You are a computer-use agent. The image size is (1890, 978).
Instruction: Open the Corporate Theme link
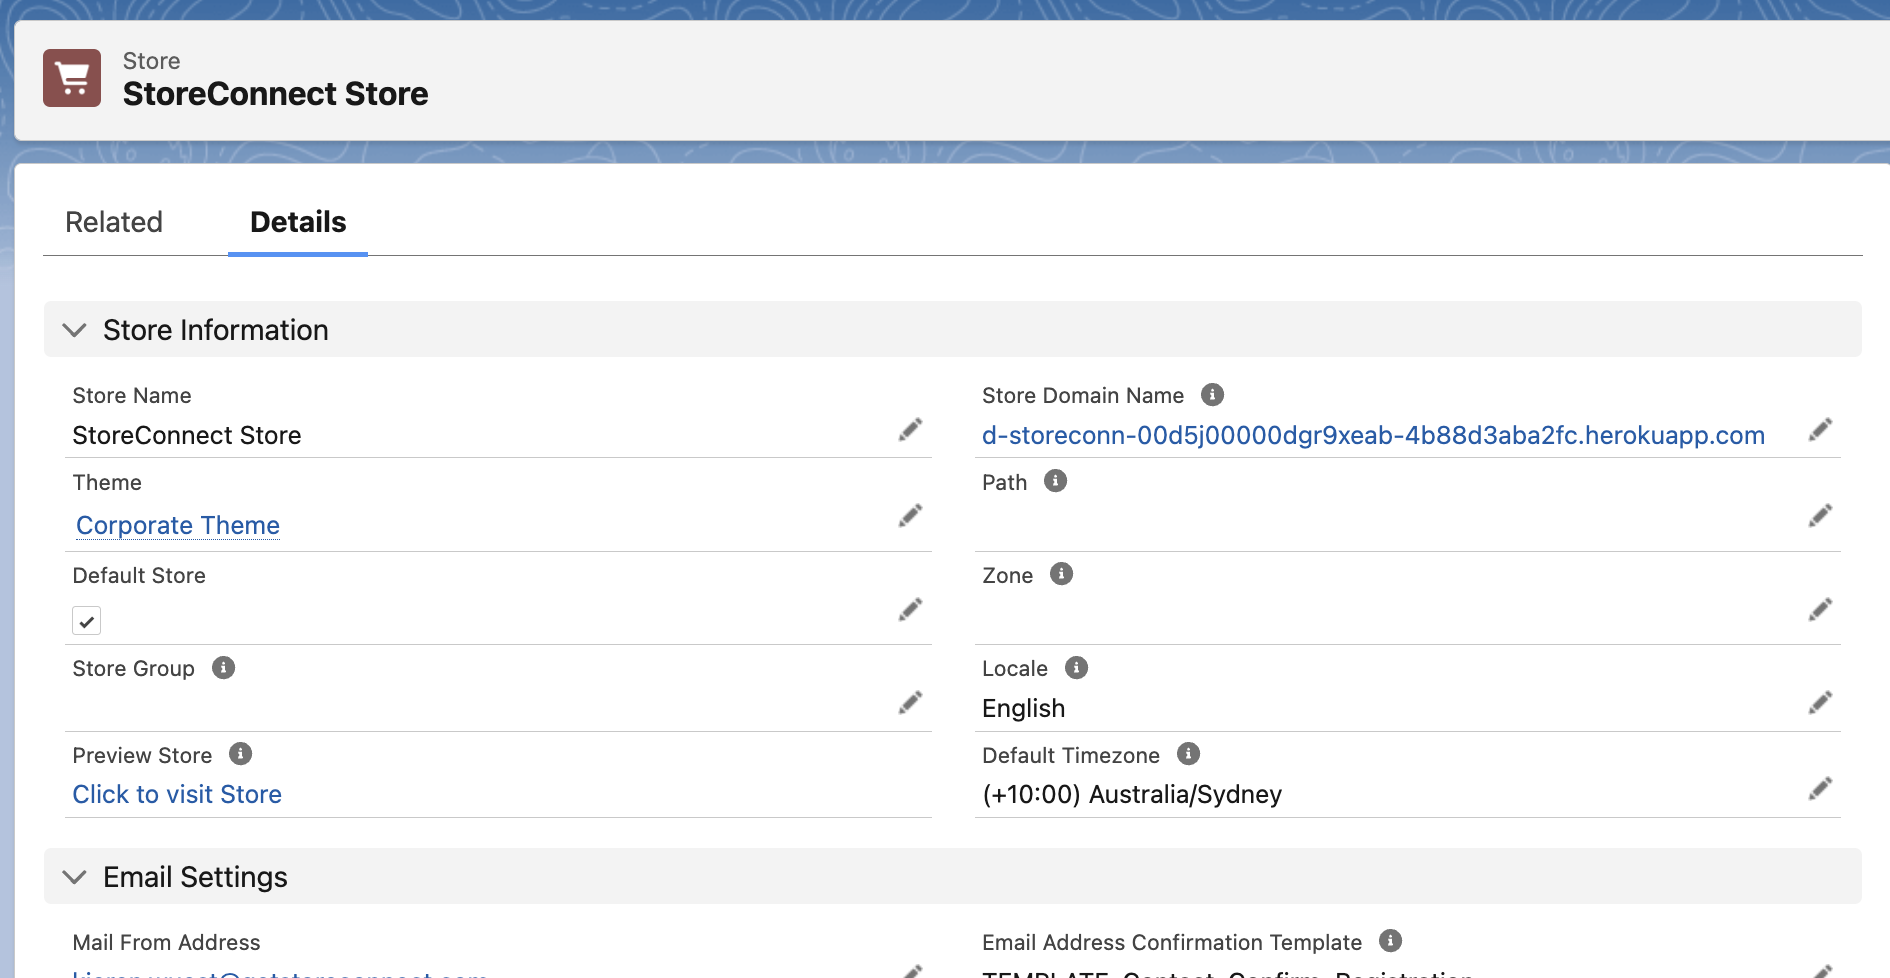[x=178, y=525]
